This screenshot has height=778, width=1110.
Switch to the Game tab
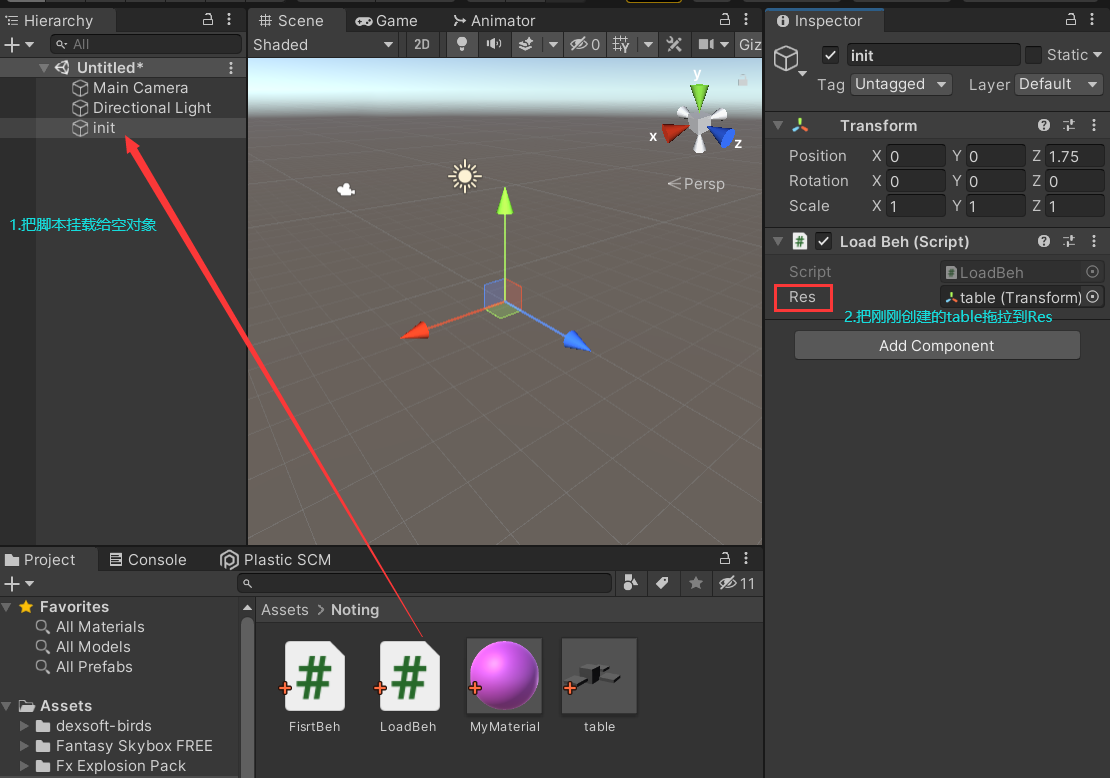point(387,21)
